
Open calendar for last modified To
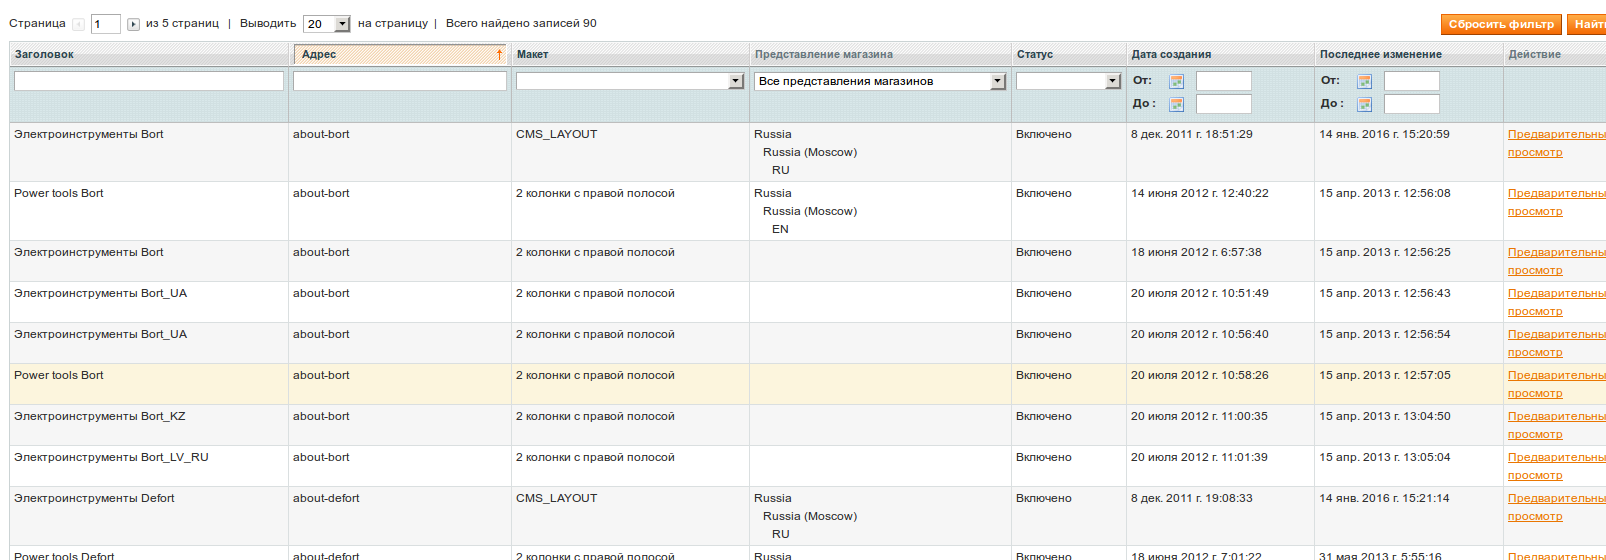(x=1364, y=104)
